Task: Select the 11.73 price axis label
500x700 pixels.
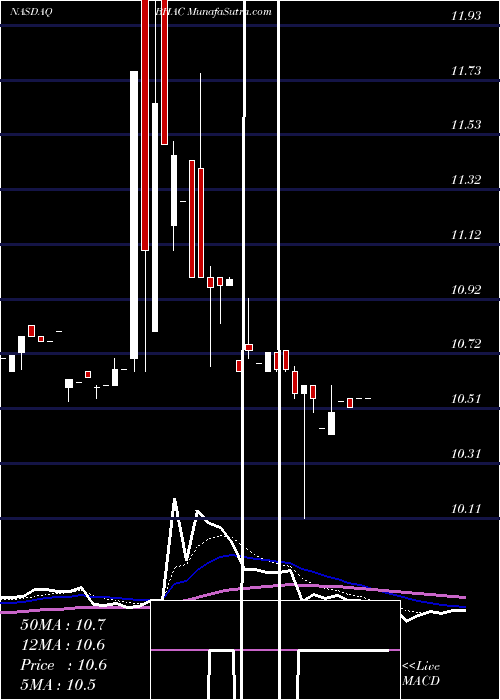Action: point(466,71)
